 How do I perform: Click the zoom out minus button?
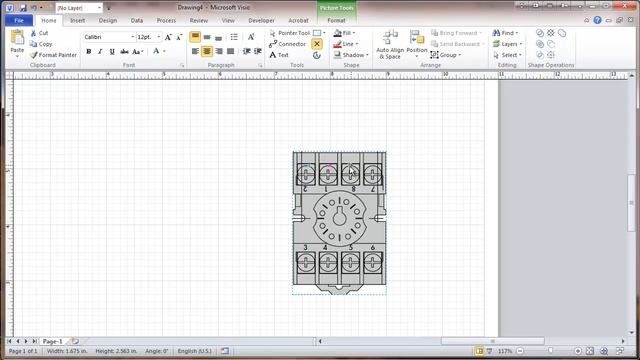(x=520, y=351)
